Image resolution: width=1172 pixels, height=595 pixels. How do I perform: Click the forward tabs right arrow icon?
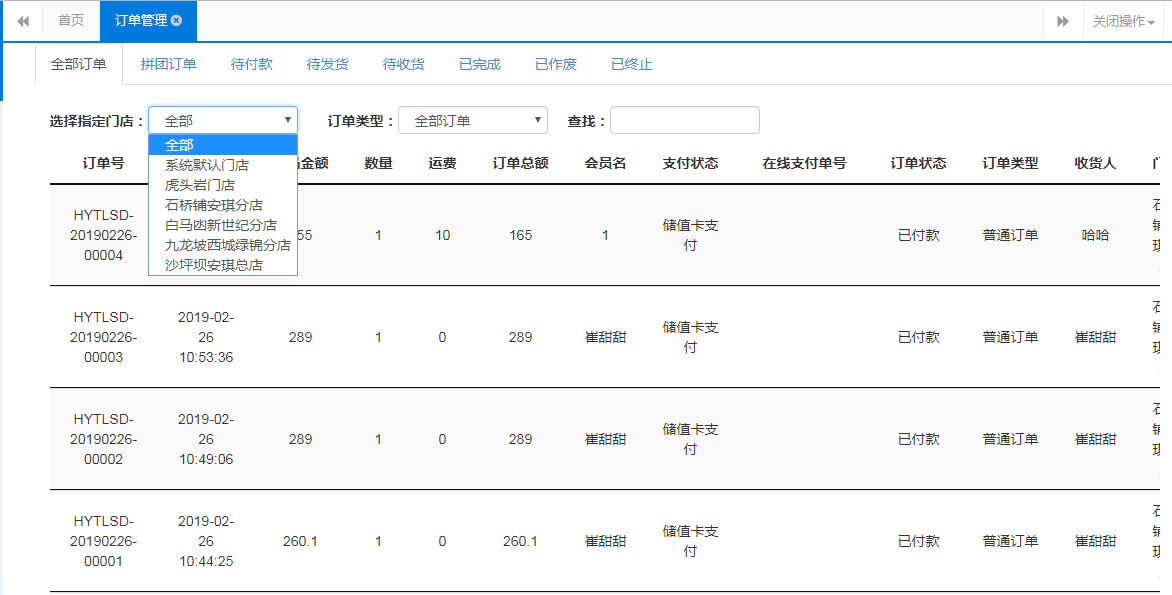pyautogui.click(x=1062, y=21)
